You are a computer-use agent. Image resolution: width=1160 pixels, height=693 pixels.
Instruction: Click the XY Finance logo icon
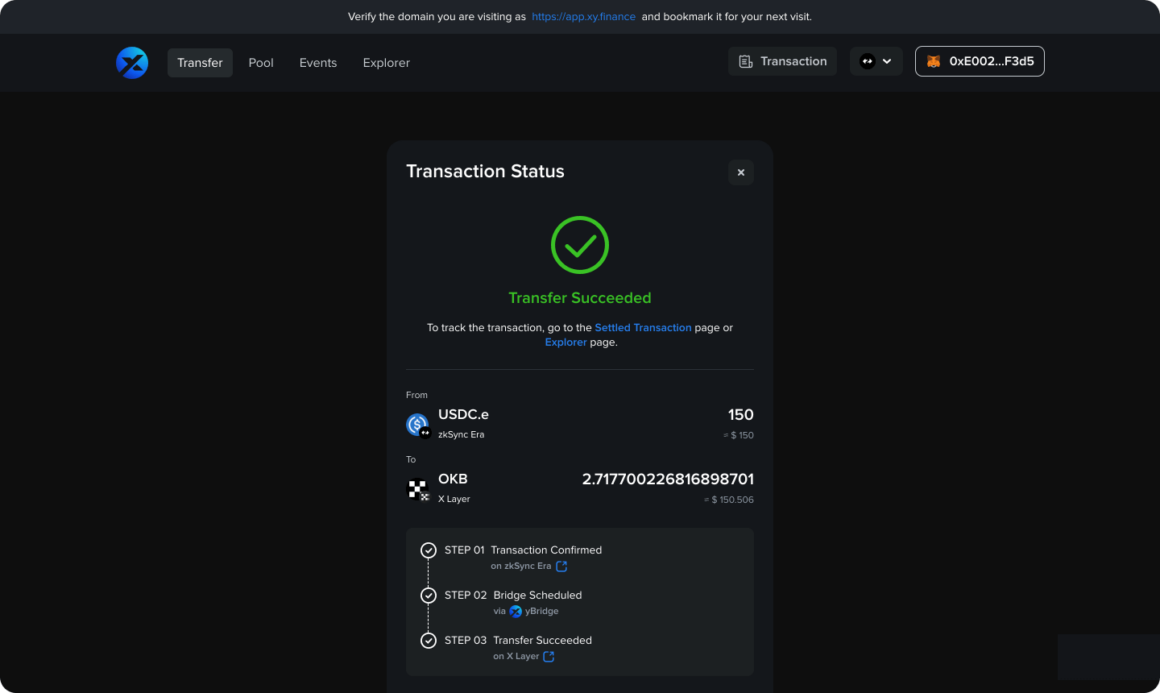click(132, 62)
